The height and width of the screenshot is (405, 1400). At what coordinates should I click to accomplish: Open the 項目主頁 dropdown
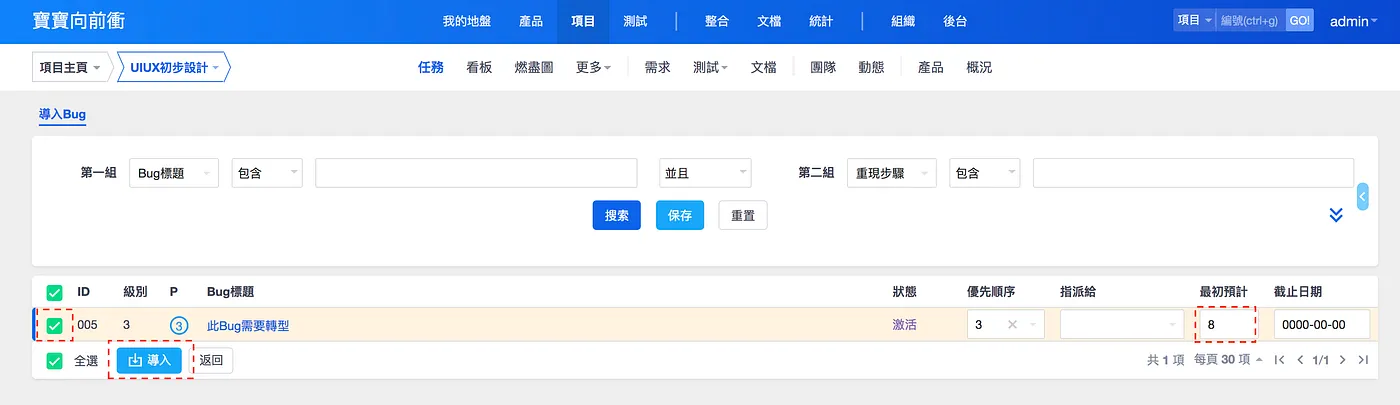(x=72, y=68)
